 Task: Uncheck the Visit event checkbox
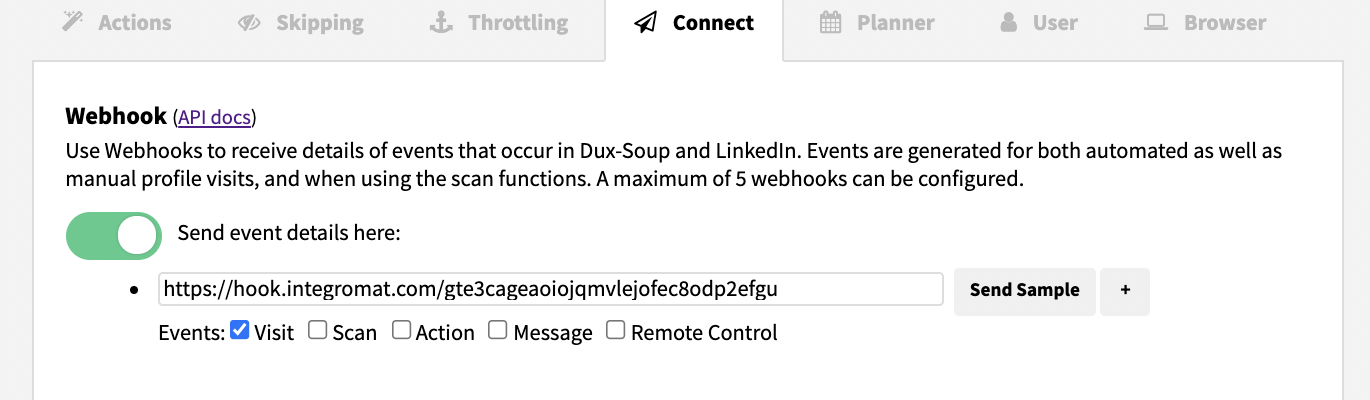coord(240,330)
